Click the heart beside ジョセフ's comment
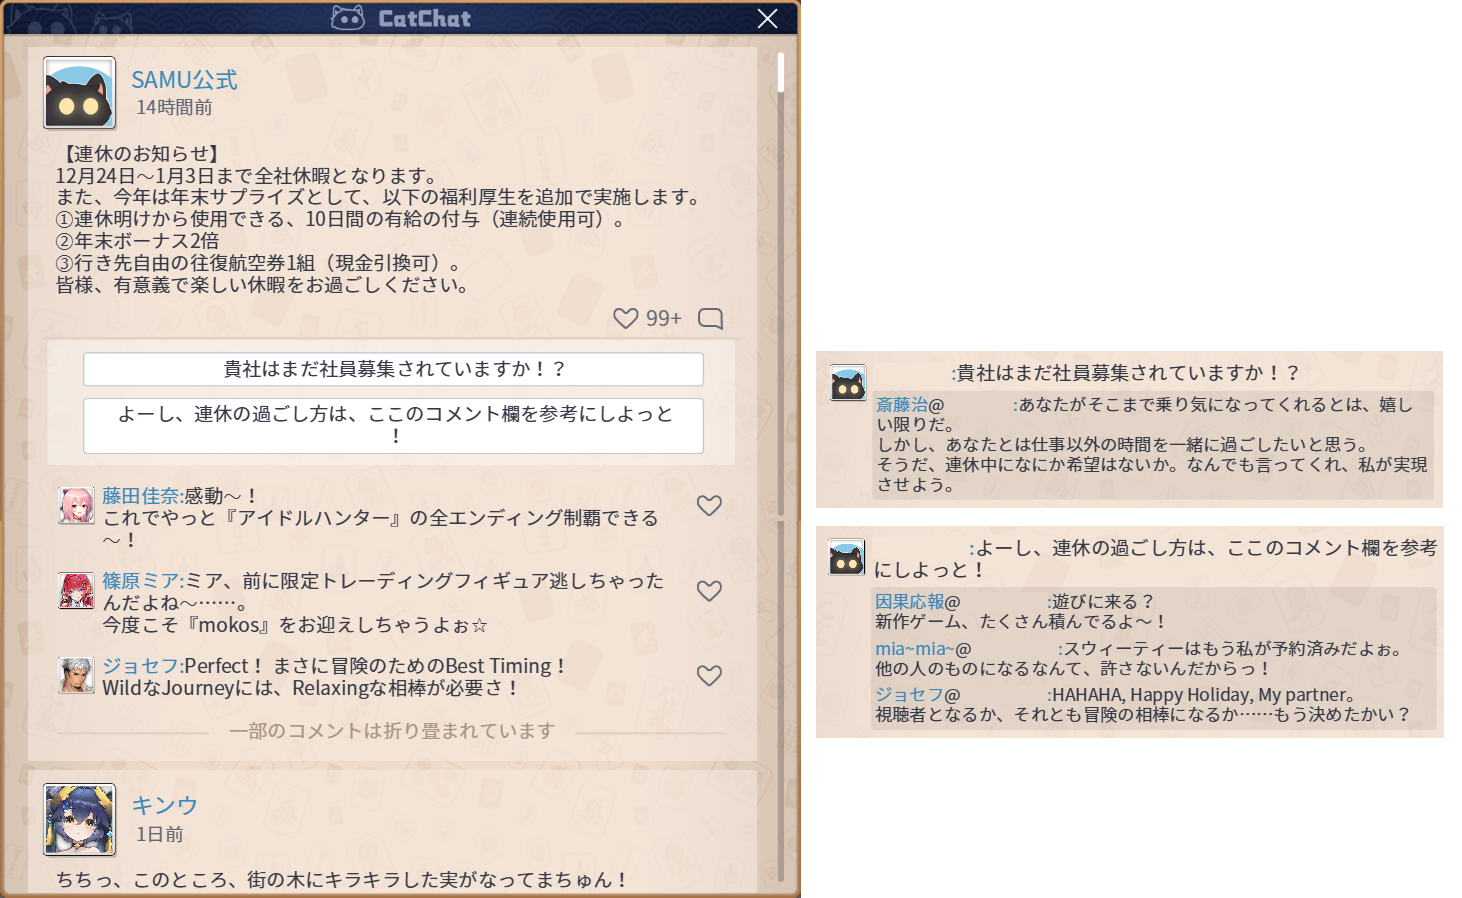The width and height of the screenshot is (1462, 898). tap(709, 676)
